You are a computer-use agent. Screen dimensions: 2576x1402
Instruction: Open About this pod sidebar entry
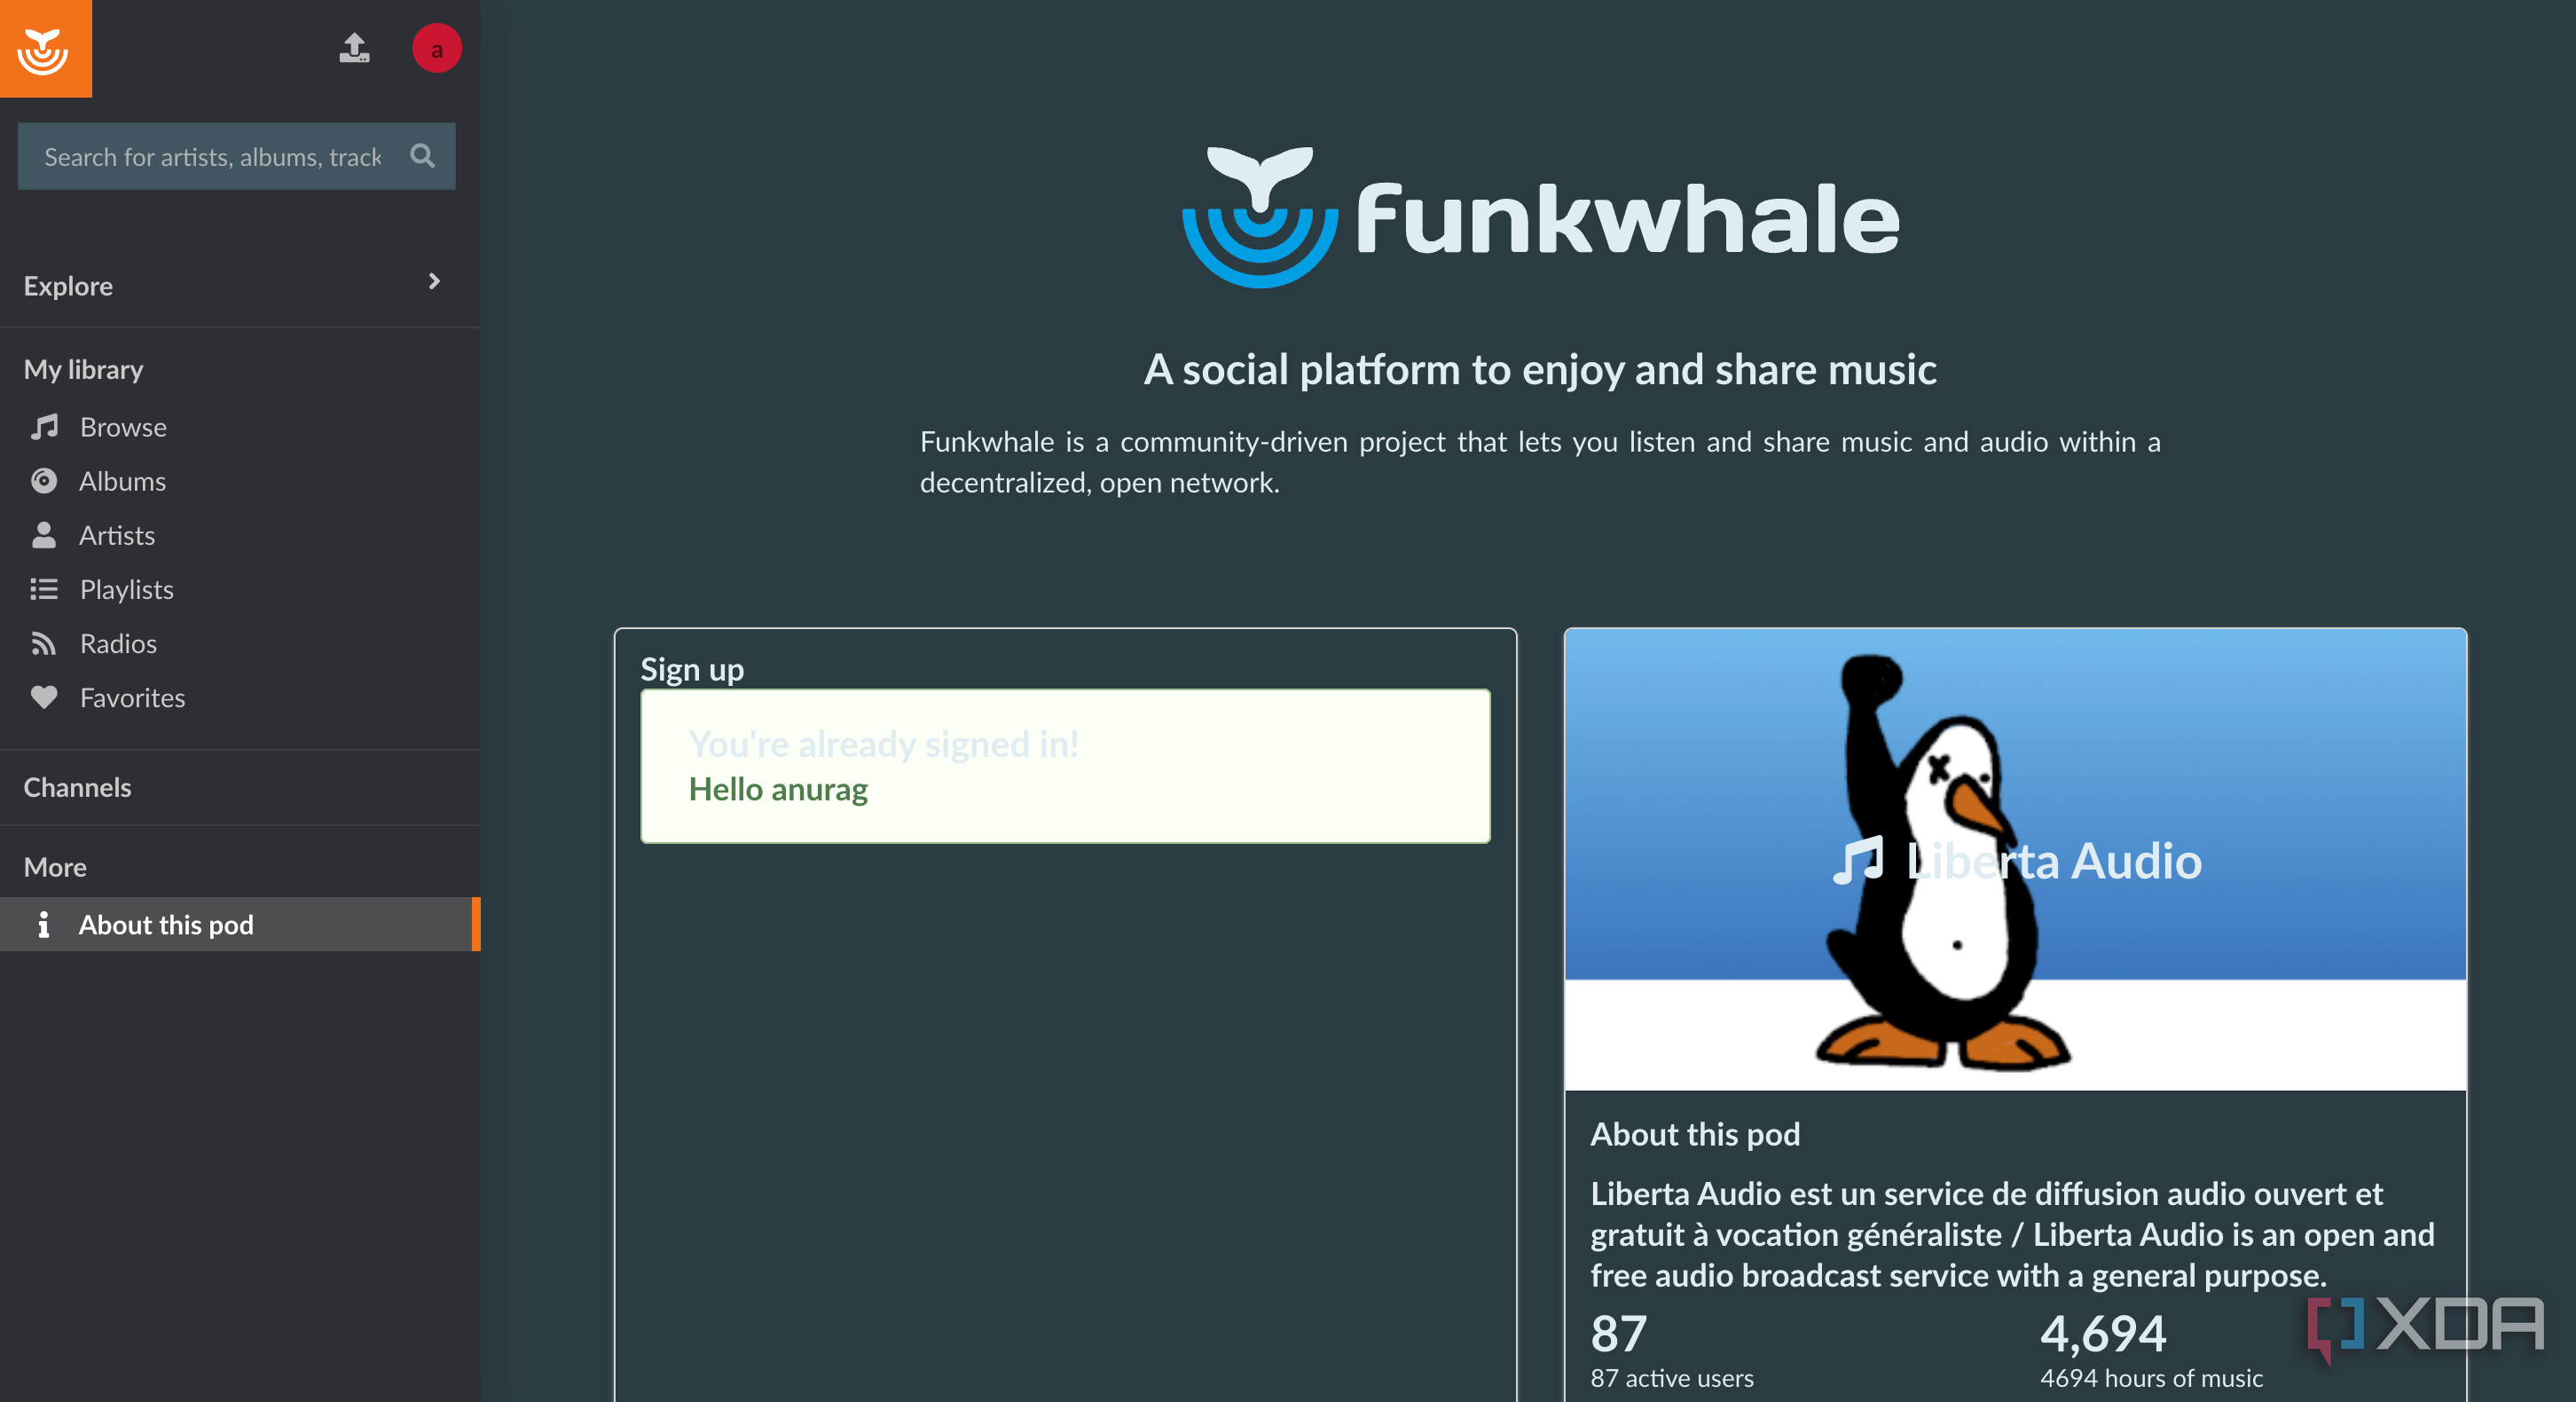(x=240, y=924)
